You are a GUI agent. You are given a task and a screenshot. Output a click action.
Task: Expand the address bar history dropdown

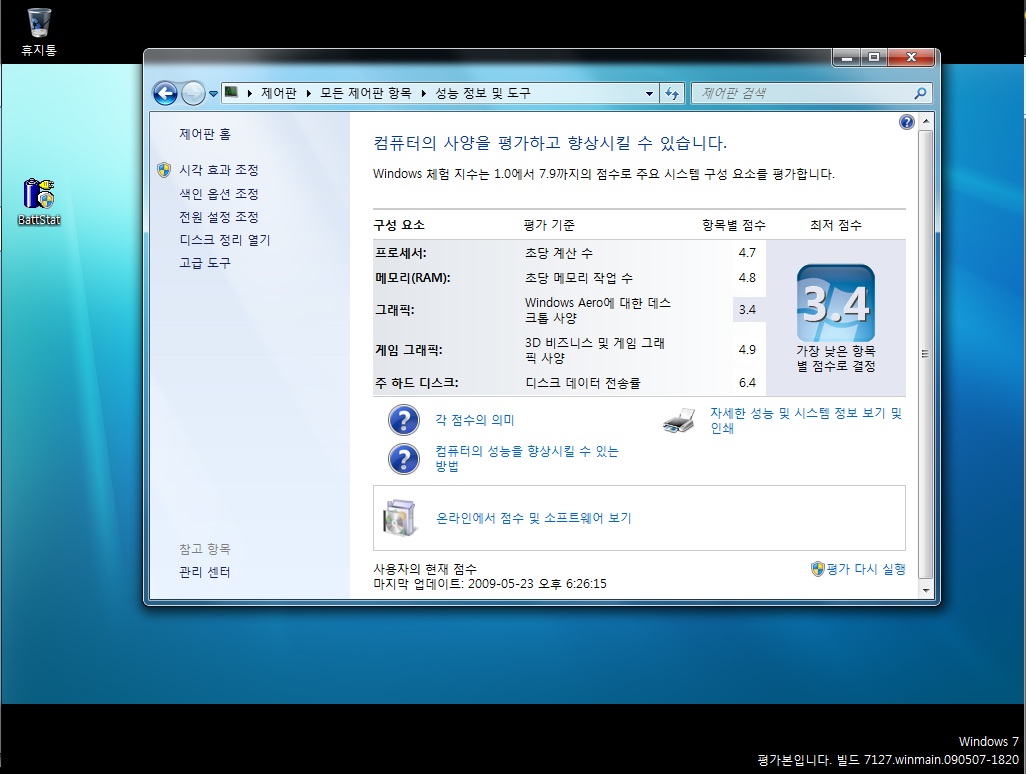coord(650,93)
